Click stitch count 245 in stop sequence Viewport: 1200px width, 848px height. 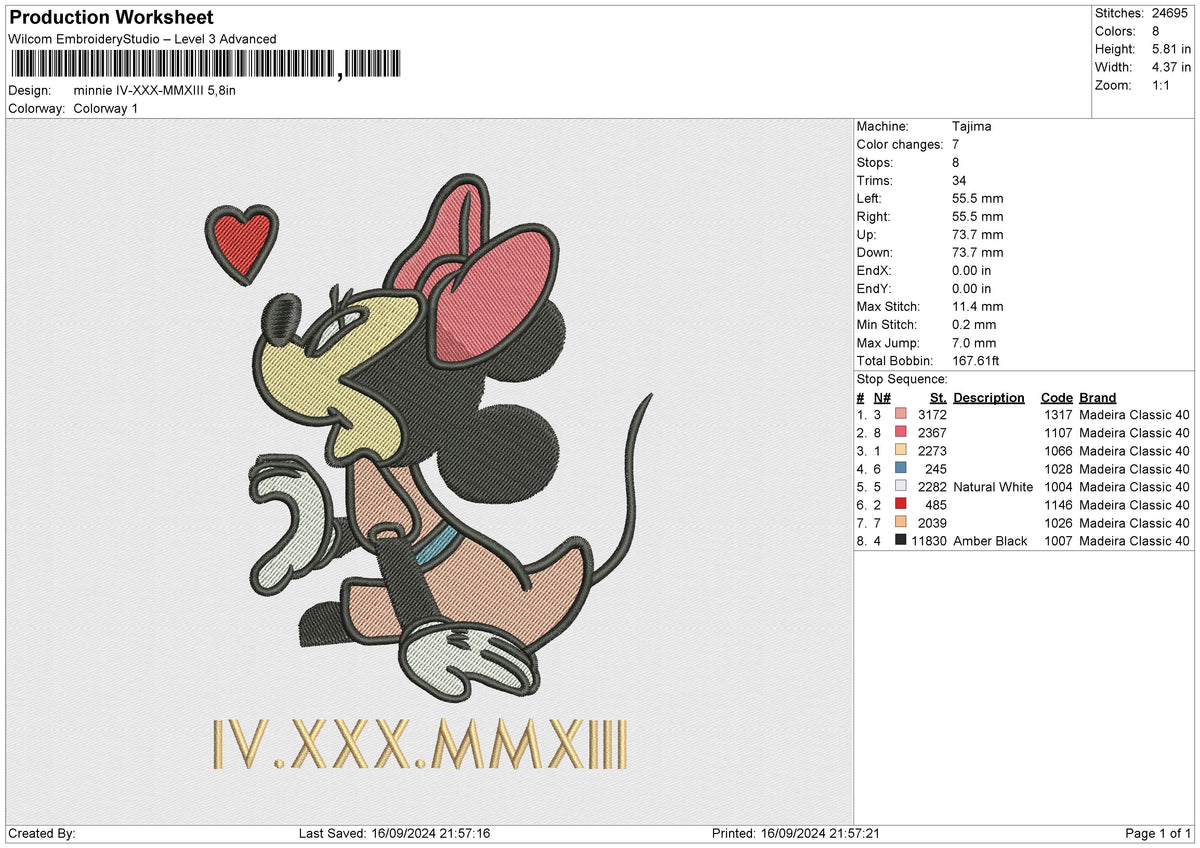tap(935, 469)
